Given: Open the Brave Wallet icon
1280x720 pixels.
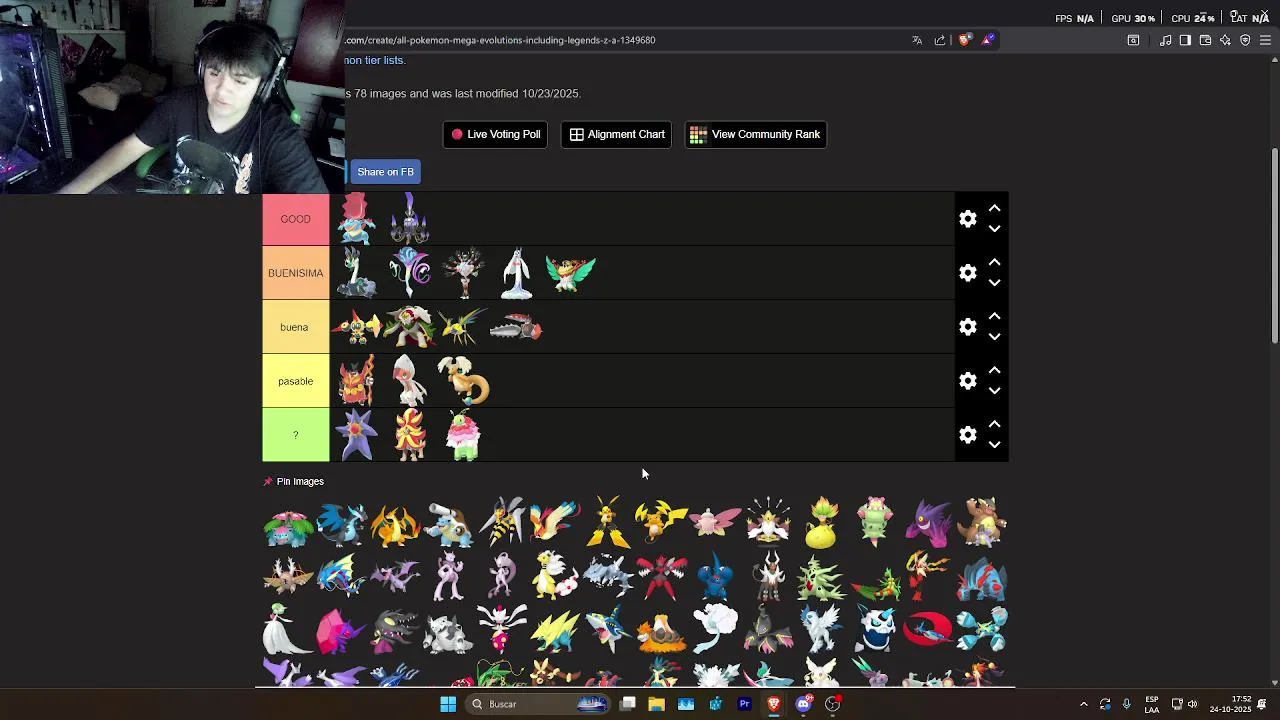Looking at the screenshot, I should (x=1205, y=40).
